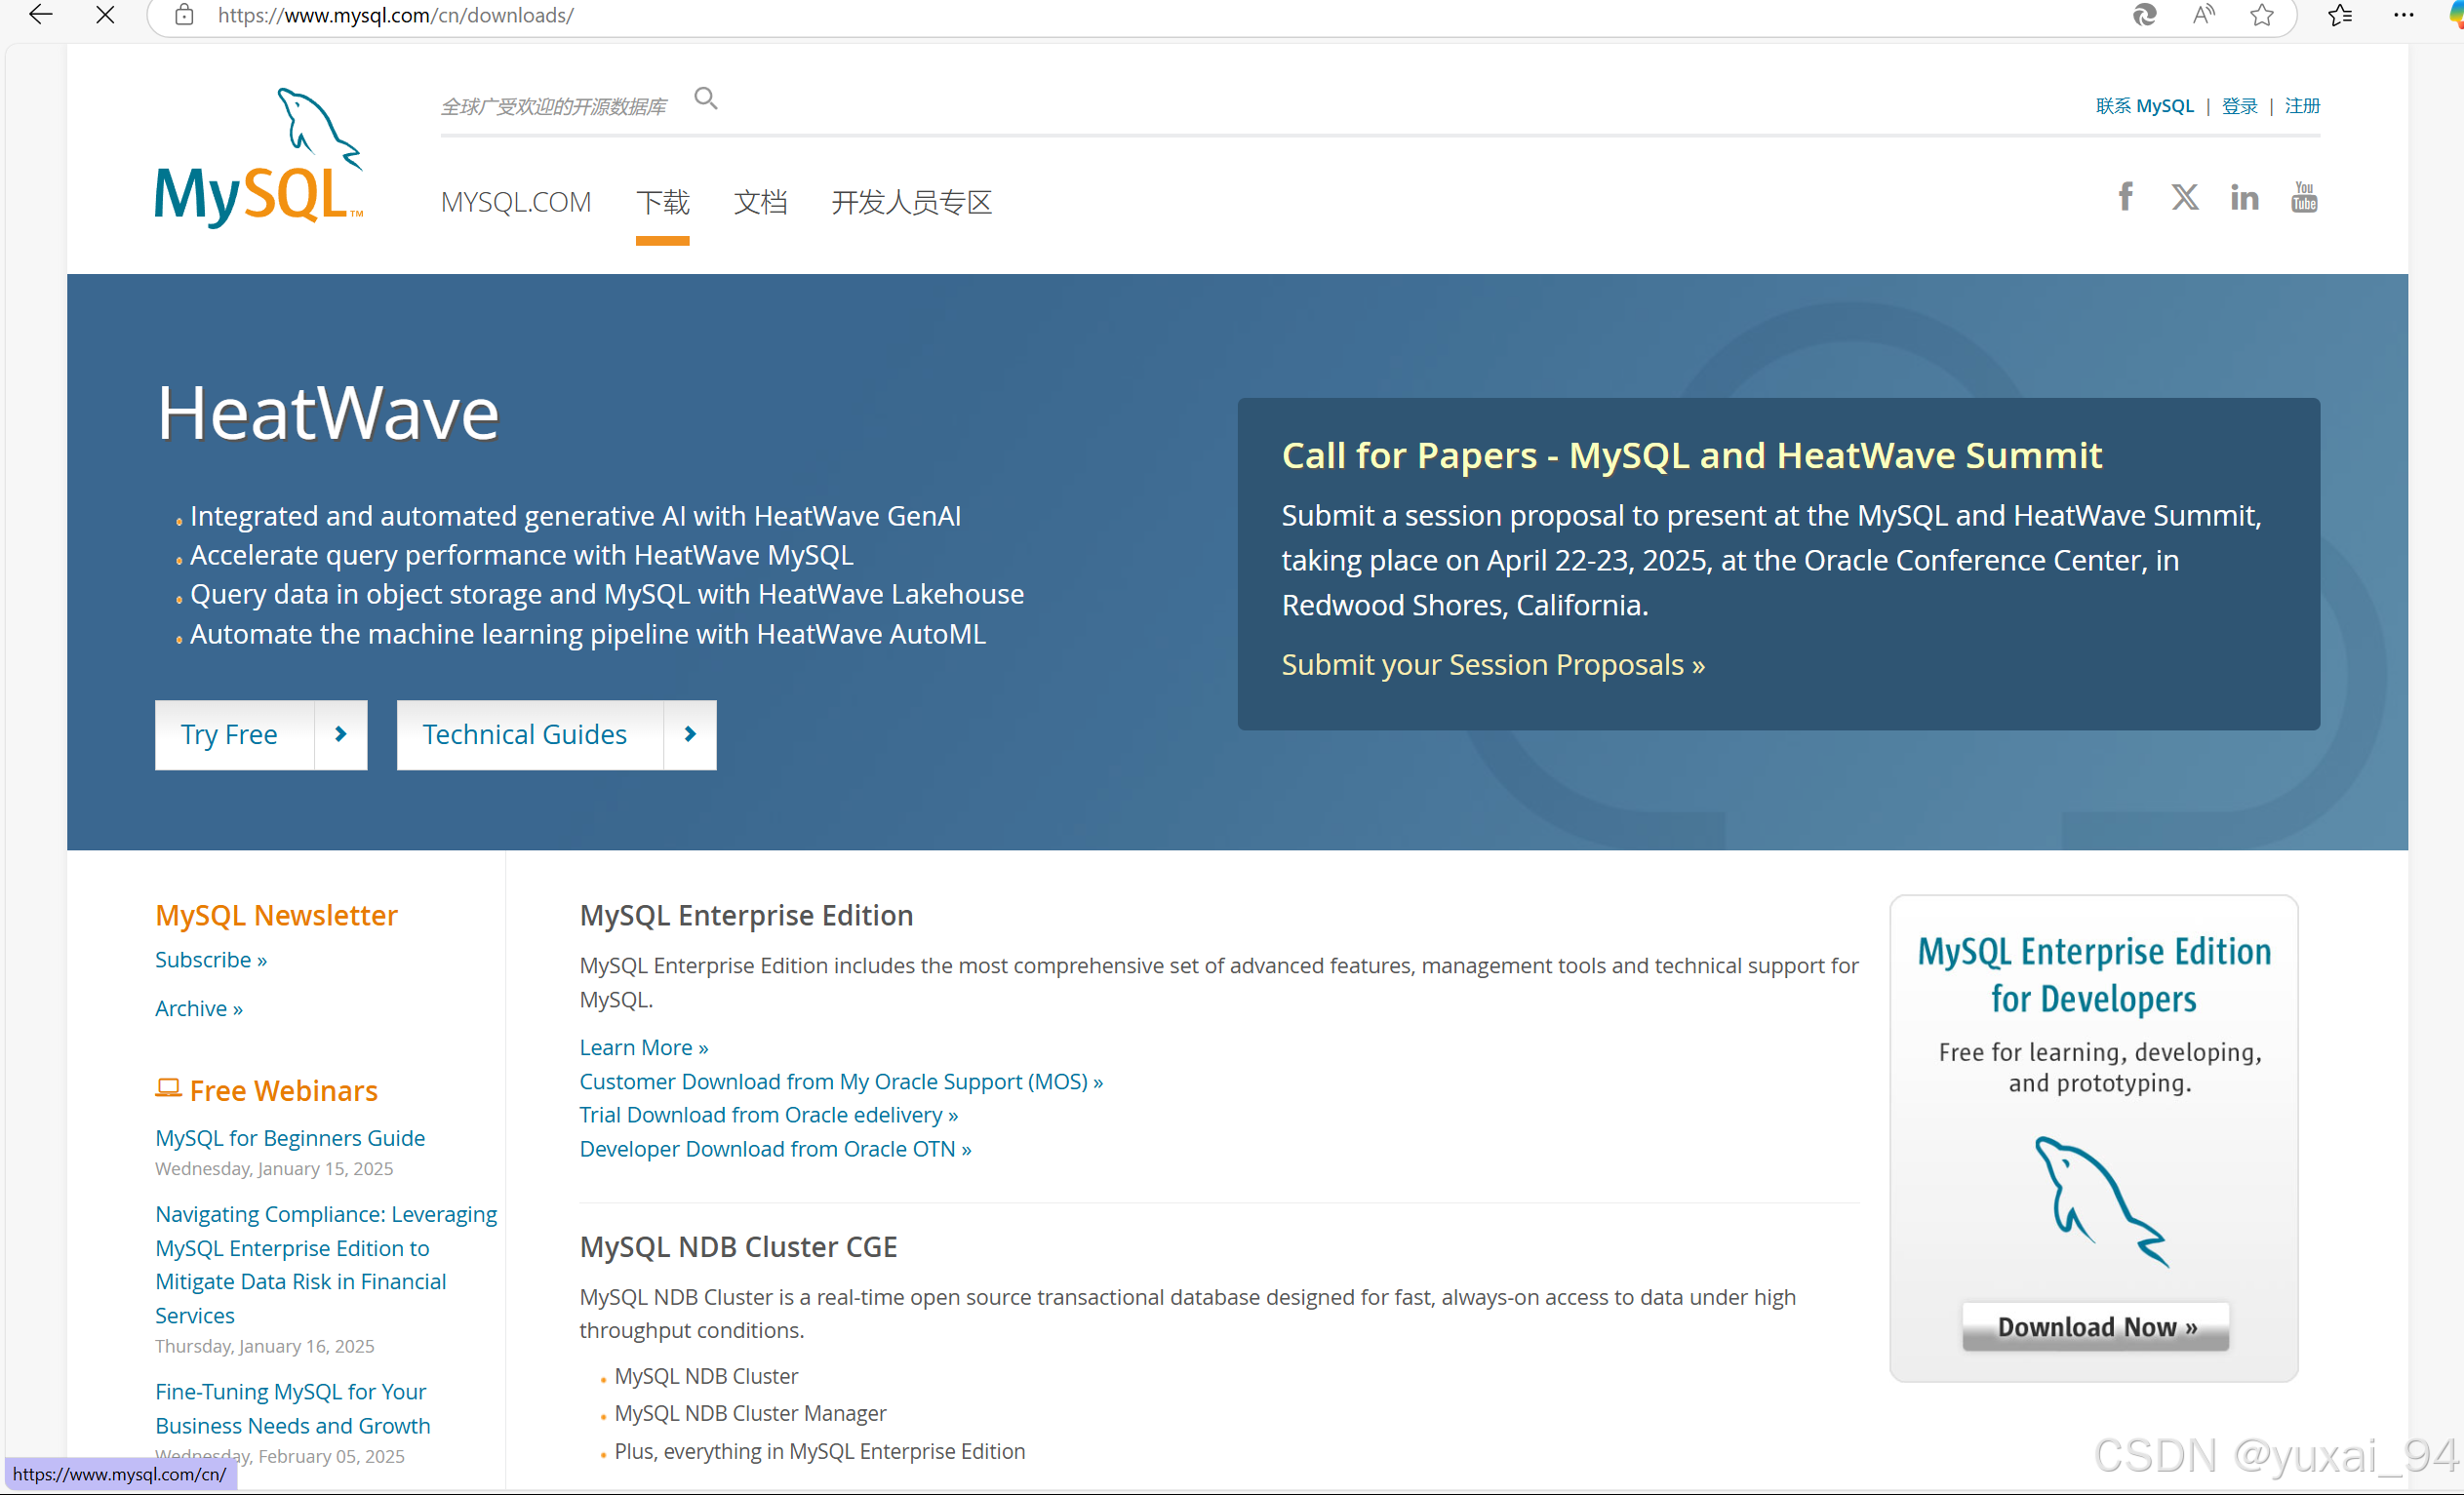Open the newsletter Archive link
The height and width of the screenshot is (1495, 2464).
click(199, 1009)
